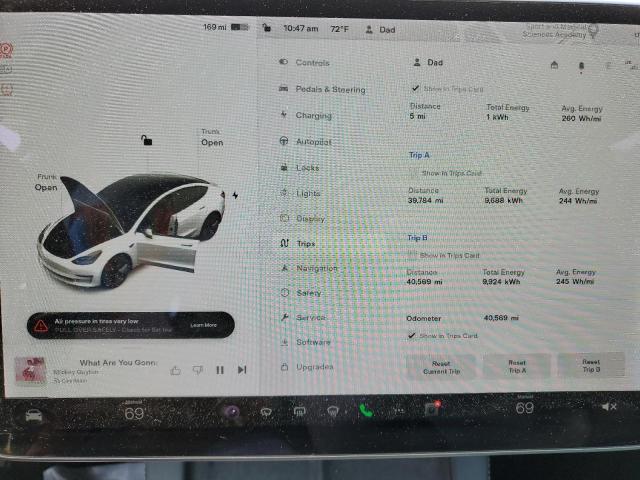Pause the current song
The width and height of the screenshot is (640, 480).
click(x=220, y=370)
